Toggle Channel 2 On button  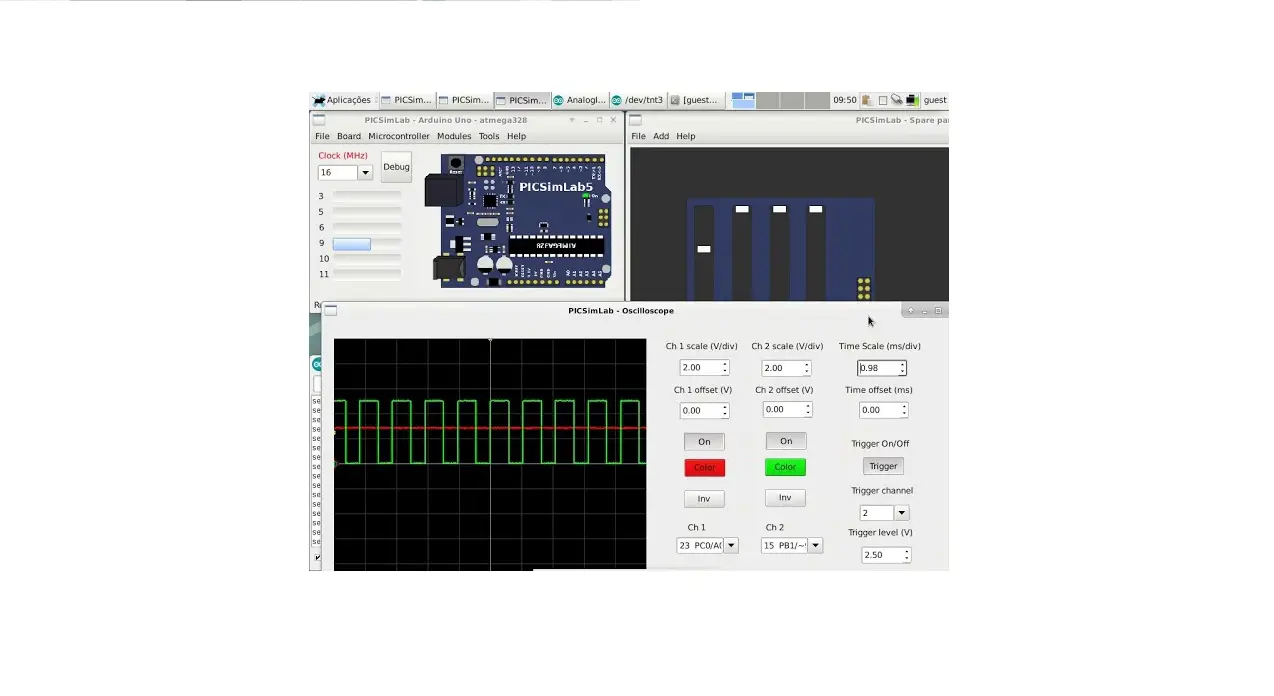[x=785, y=440]
